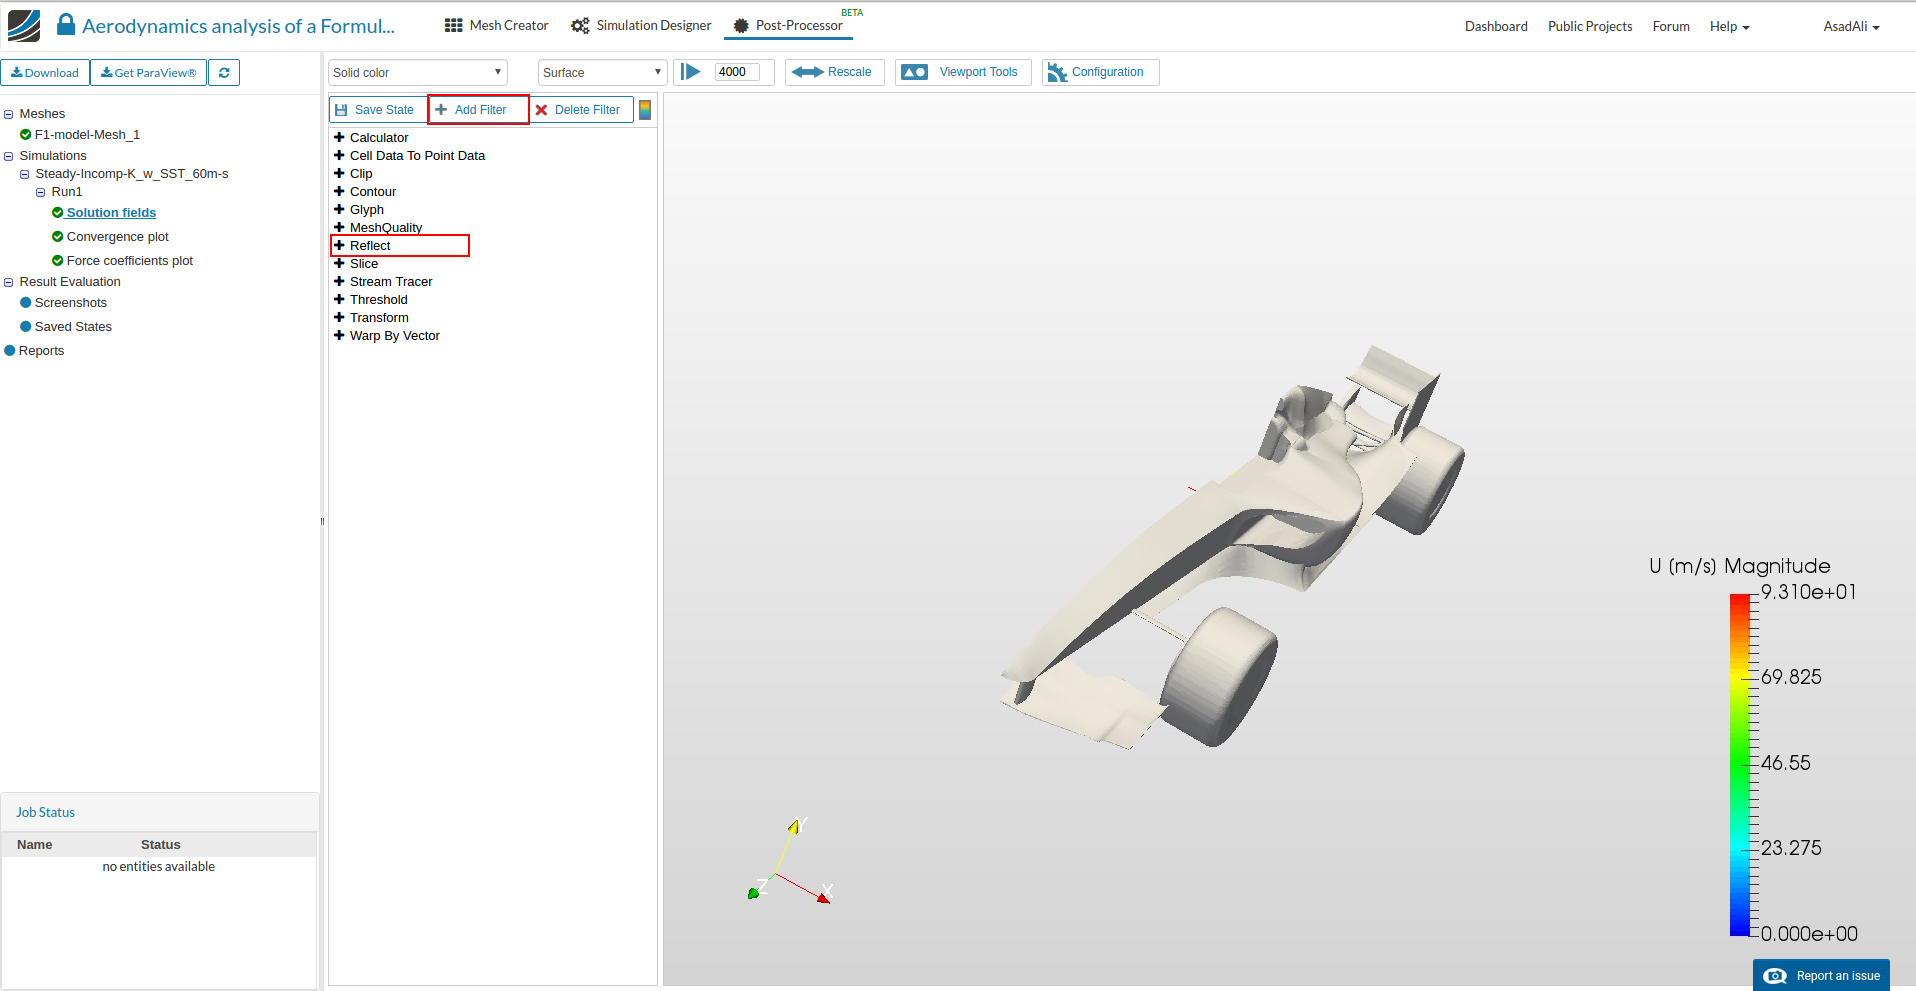Open the Convergence plot item
Viewport: 1916px width, 991px height.
coord(118,237)
